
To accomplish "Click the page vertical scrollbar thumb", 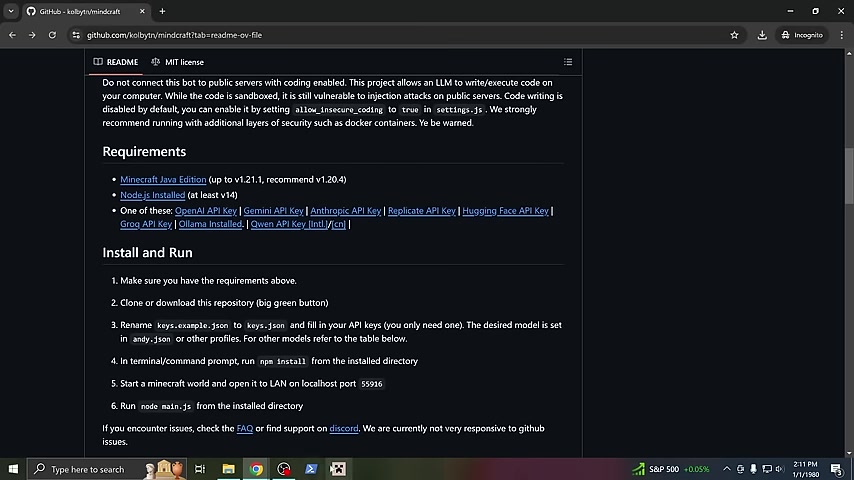I will point(849,176).
